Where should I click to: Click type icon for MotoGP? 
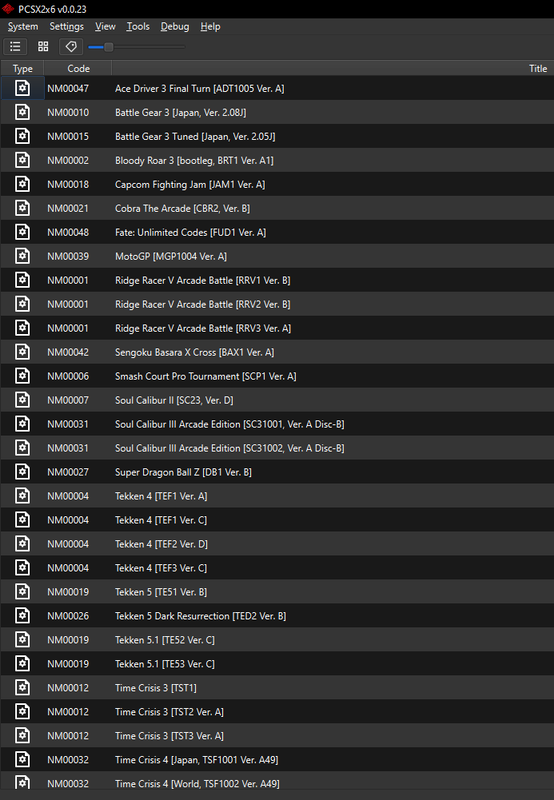point(22,256)
